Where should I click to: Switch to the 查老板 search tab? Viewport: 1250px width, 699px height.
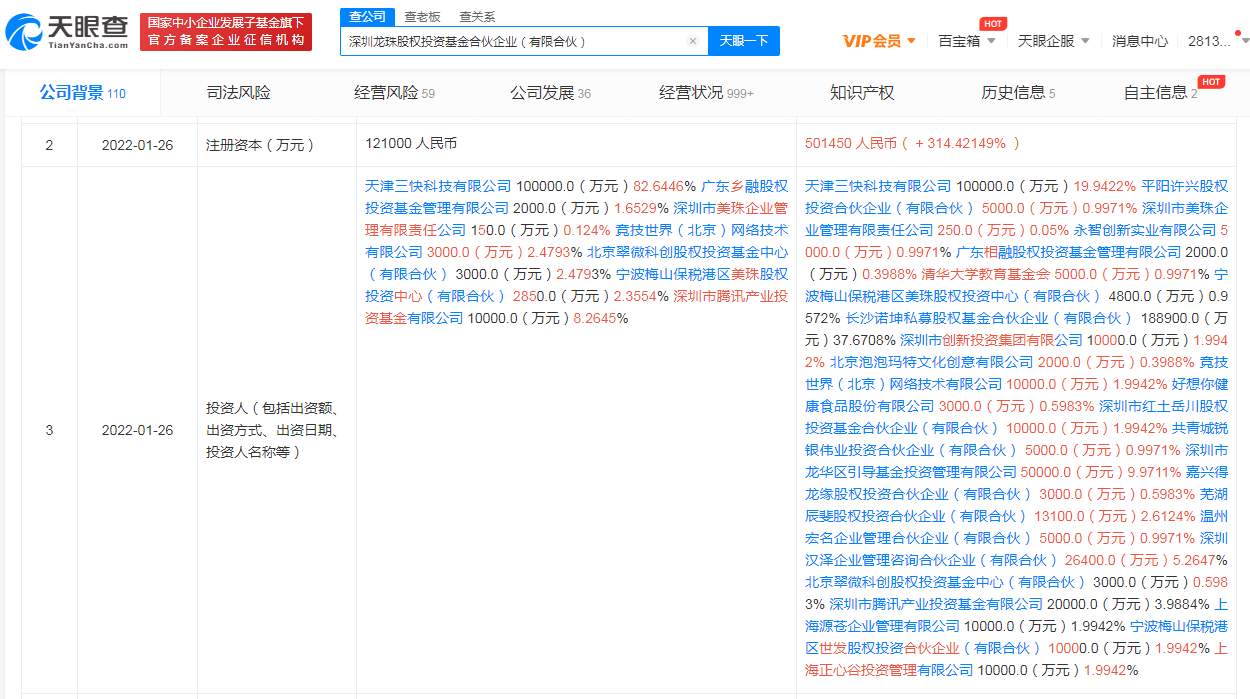point(422,16)
